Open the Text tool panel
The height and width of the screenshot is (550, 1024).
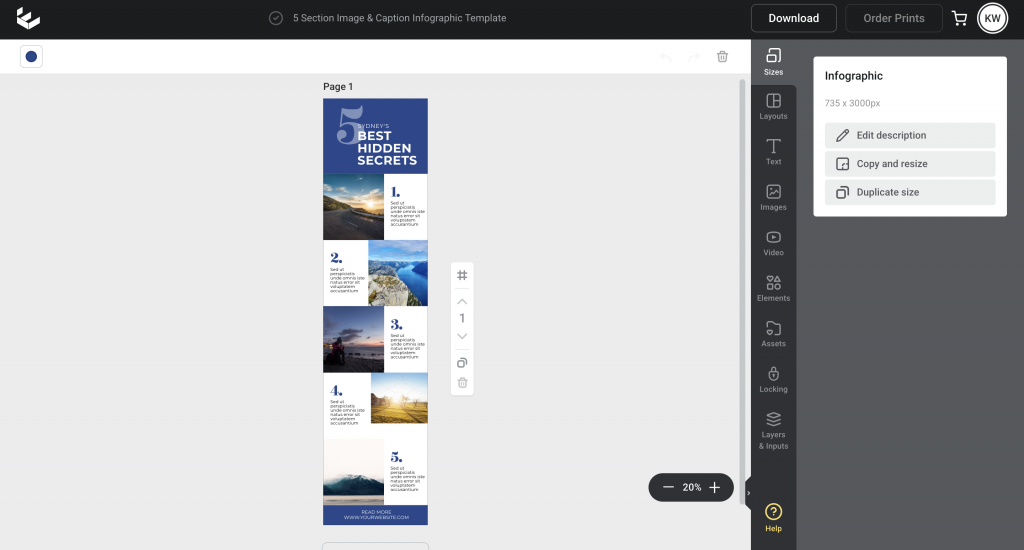tap(773, 152)
